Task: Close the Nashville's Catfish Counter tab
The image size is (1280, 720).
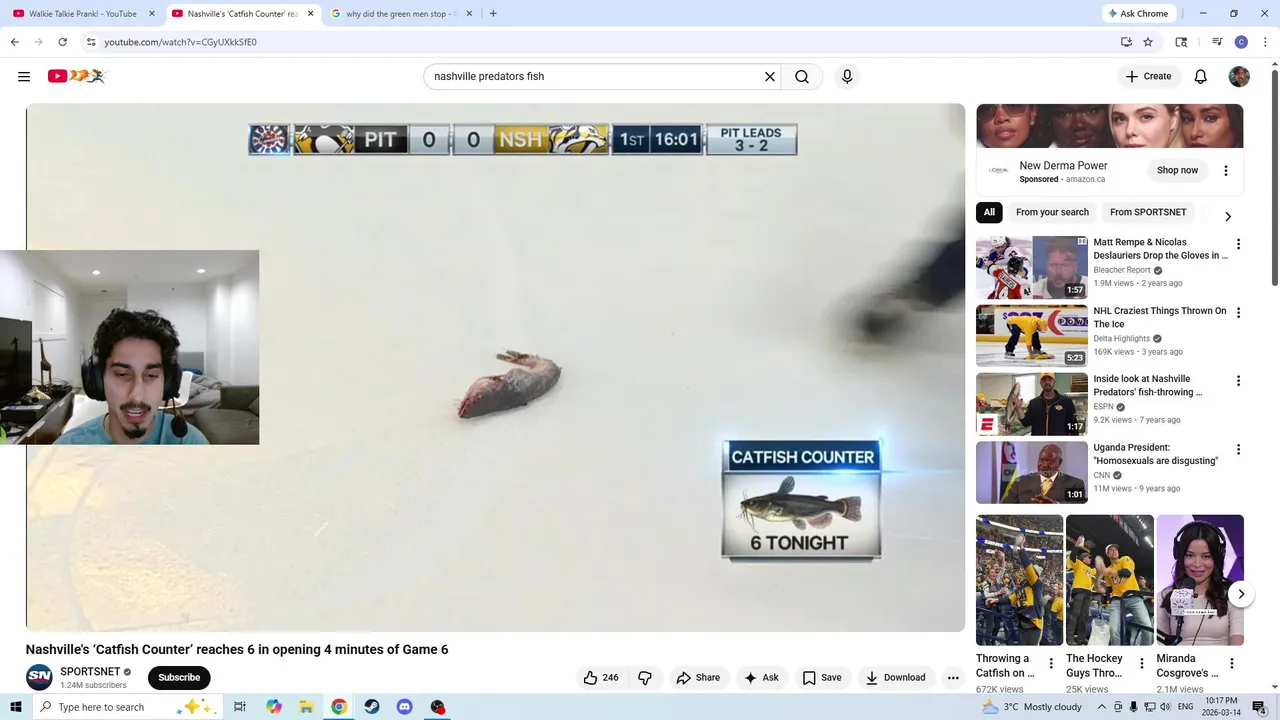Action: click(x=311, y=14)
